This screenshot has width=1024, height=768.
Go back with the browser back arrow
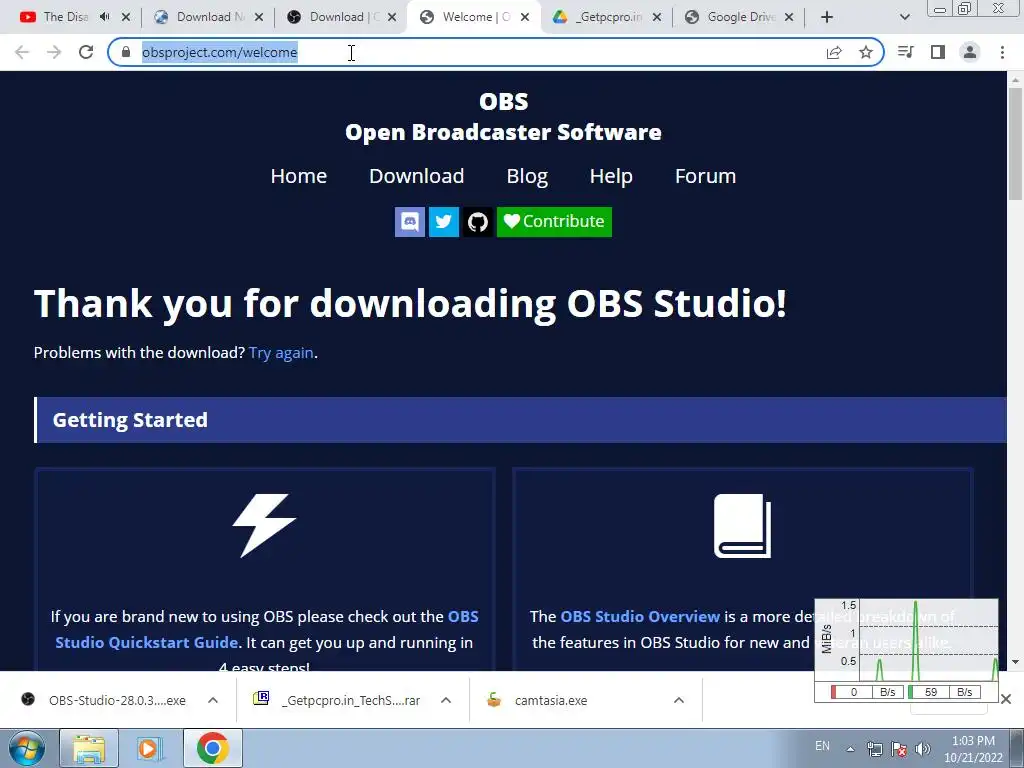(x=22, y=52)
